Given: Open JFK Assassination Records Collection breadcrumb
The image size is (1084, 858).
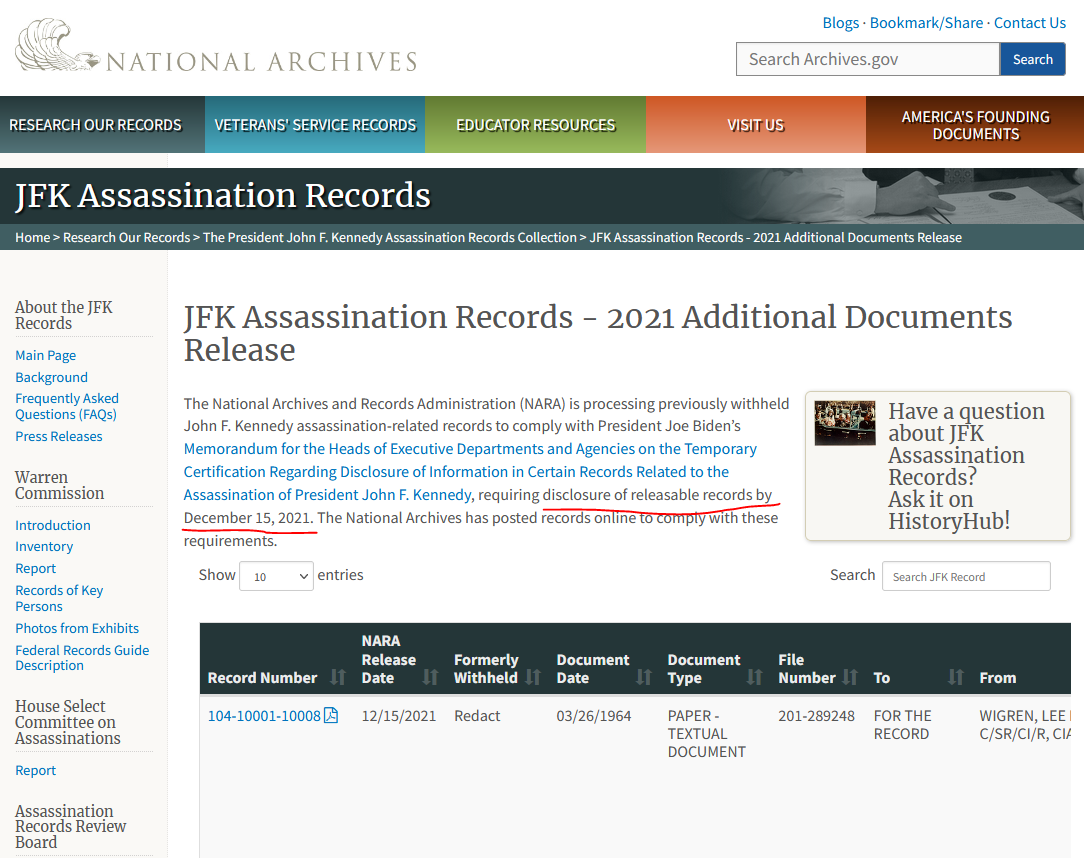Looking at the screenshot, I should pyautogui.click(x=389, y=237).
